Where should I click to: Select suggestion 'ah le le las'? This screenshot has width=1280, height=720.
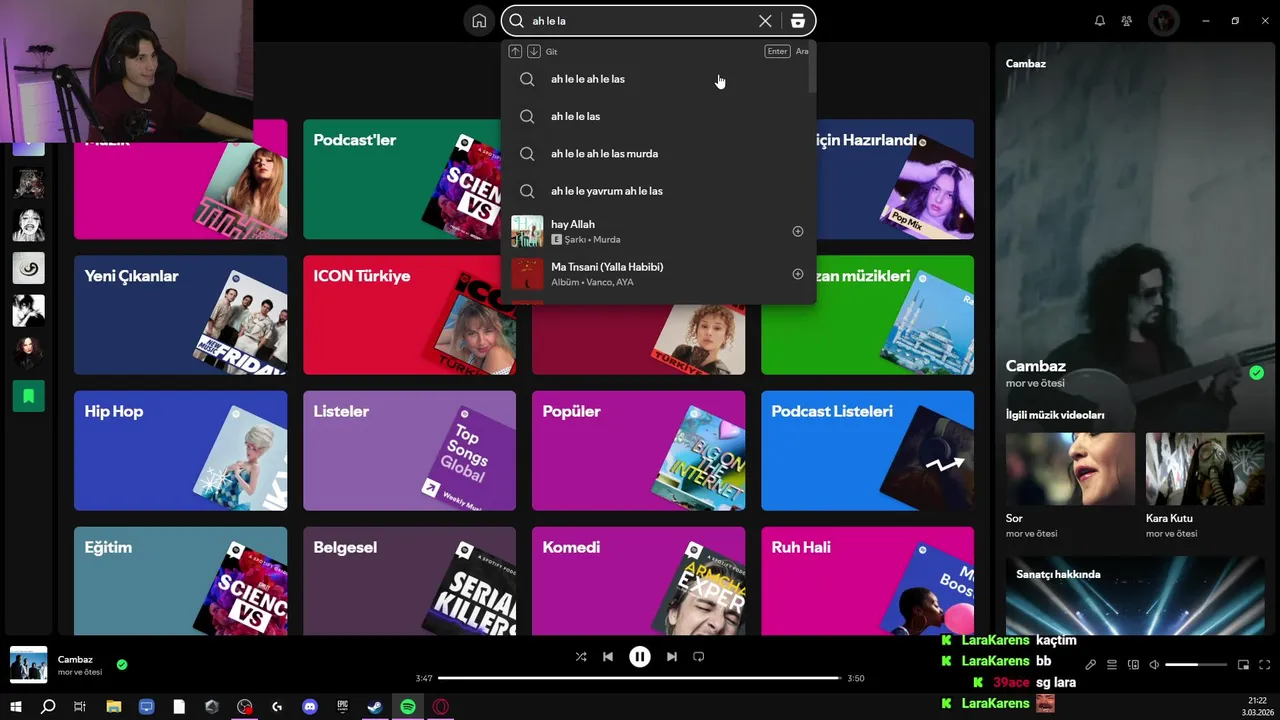[658, 116]
